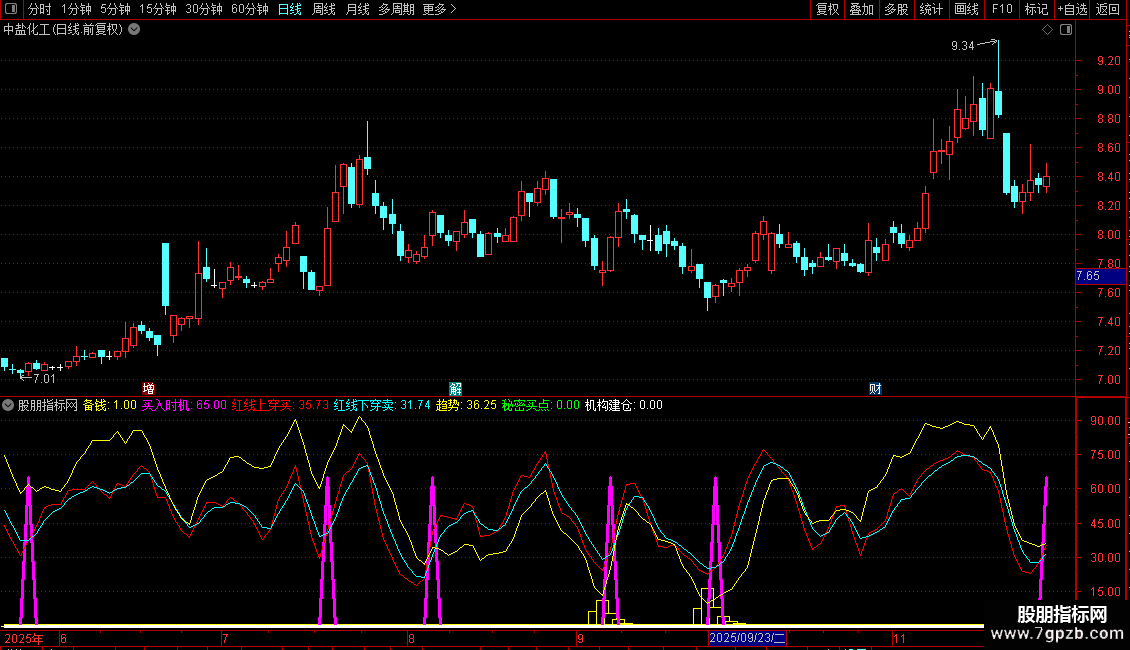Toggle 叠加 overlay comparison
This screenshot has width=1130, height=650.
(861, 10)
